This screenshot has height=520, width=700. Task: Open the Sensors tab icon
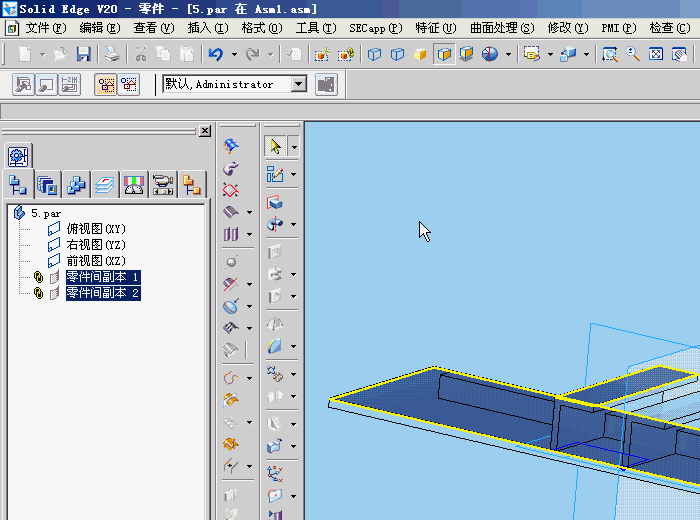pyautogui.click(x=133, y=185)
